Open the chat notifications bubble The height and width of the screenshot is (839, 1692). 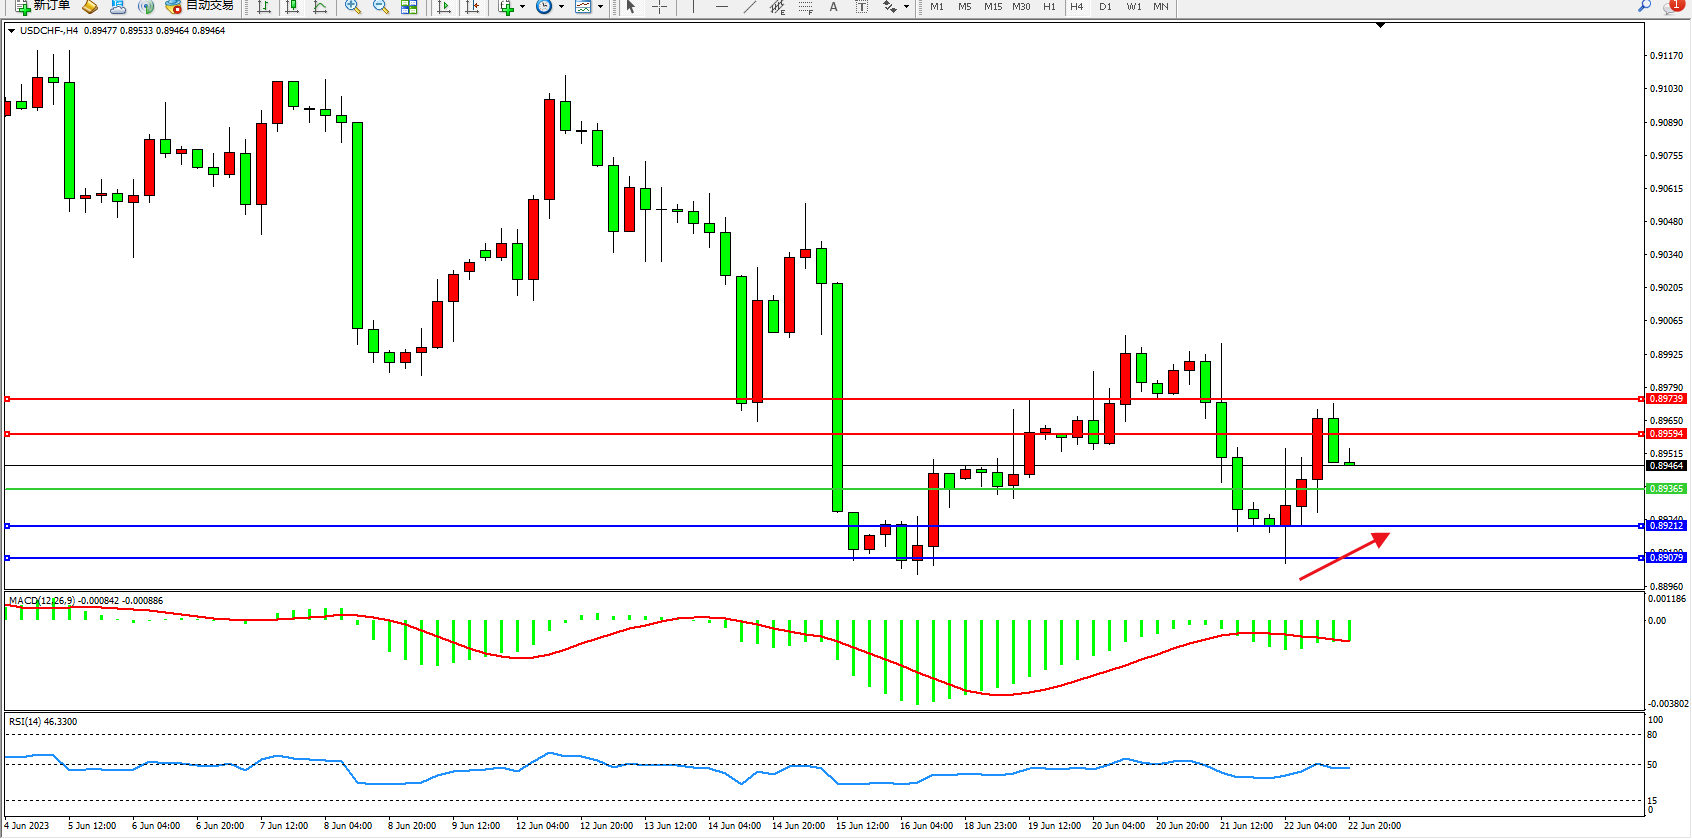(1672, 7)
